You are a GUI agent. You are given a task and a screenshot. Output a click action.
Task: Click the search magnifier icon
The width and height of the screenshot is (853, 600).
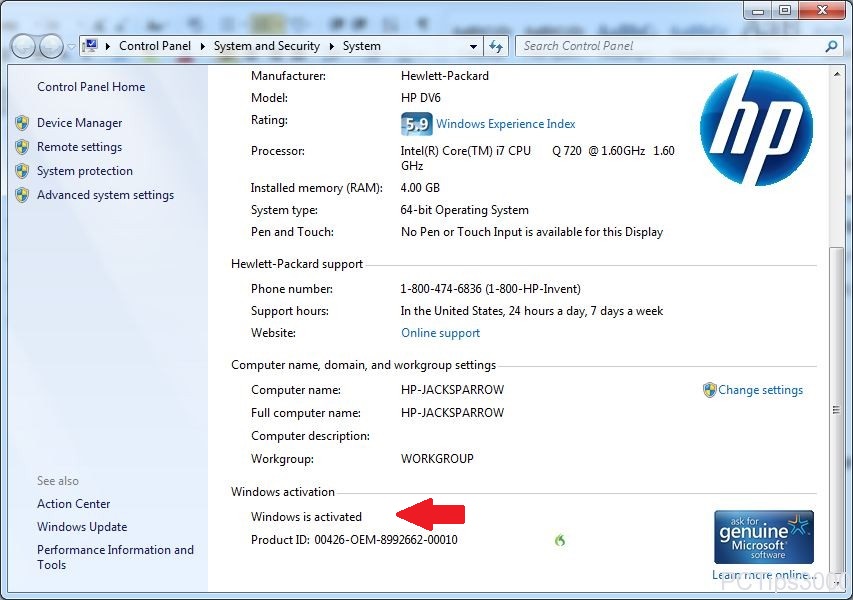tap(831, 46)
